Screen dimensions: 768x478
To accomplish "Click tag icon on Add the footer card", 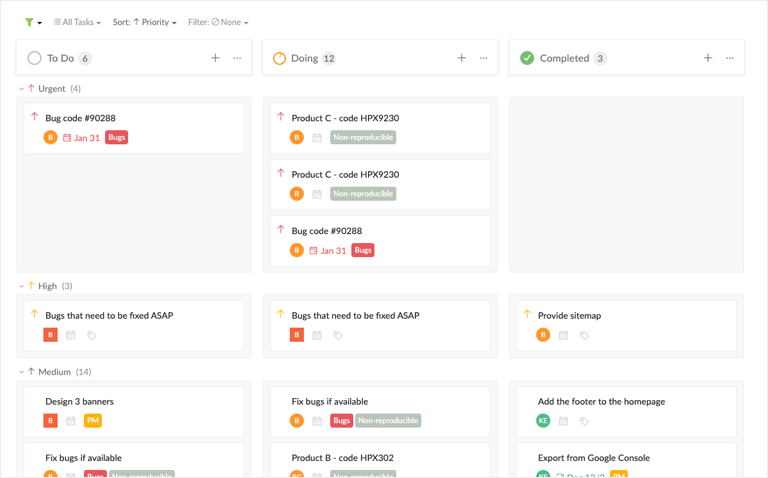I will [584, 421].
